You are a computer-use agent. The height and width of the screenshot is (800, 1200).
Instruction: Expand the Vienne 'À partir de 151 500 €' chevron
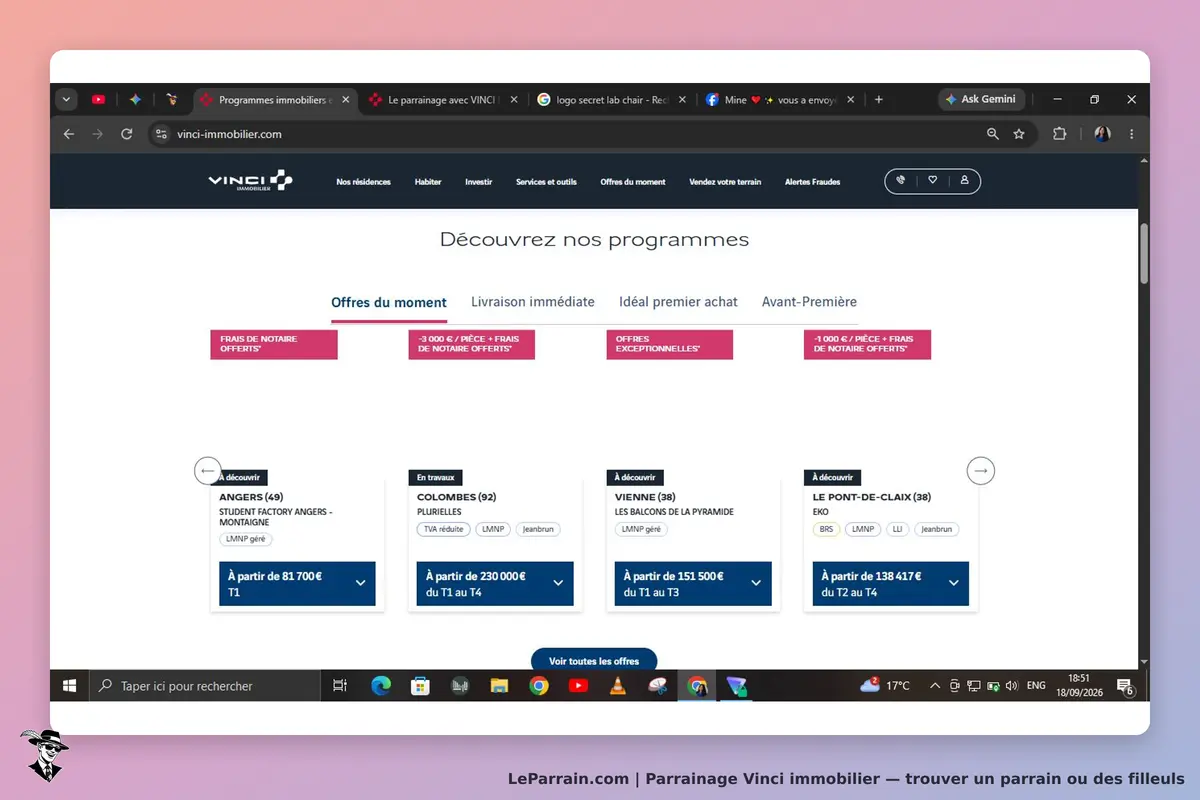(x=756, y=583)
